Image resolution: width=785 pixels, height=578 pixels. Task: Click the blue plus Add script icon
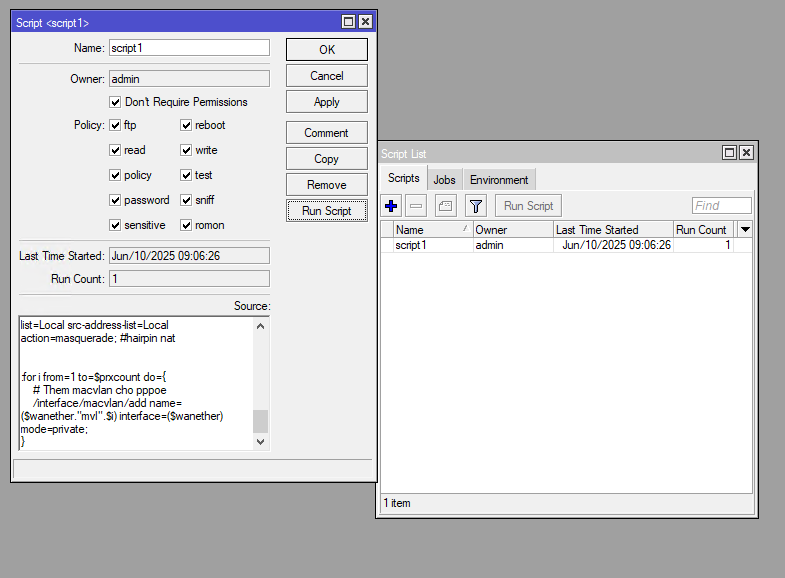click(x=392, y=206)
